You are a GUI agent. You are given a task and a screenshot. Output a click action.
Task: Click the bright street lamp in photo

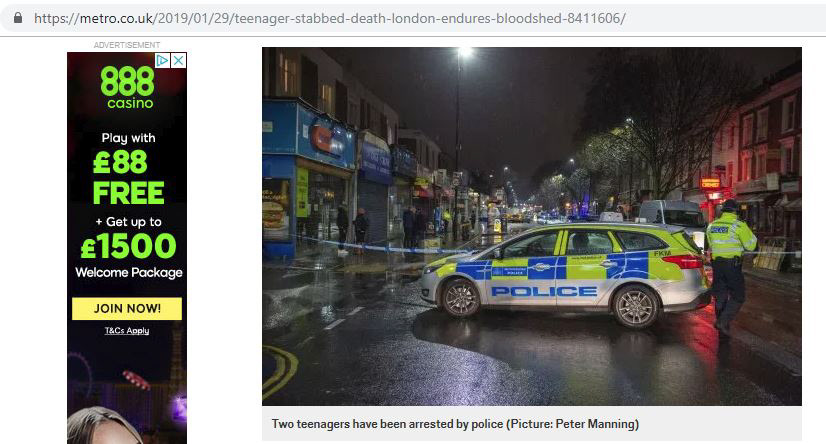click(x=465, y=52)
